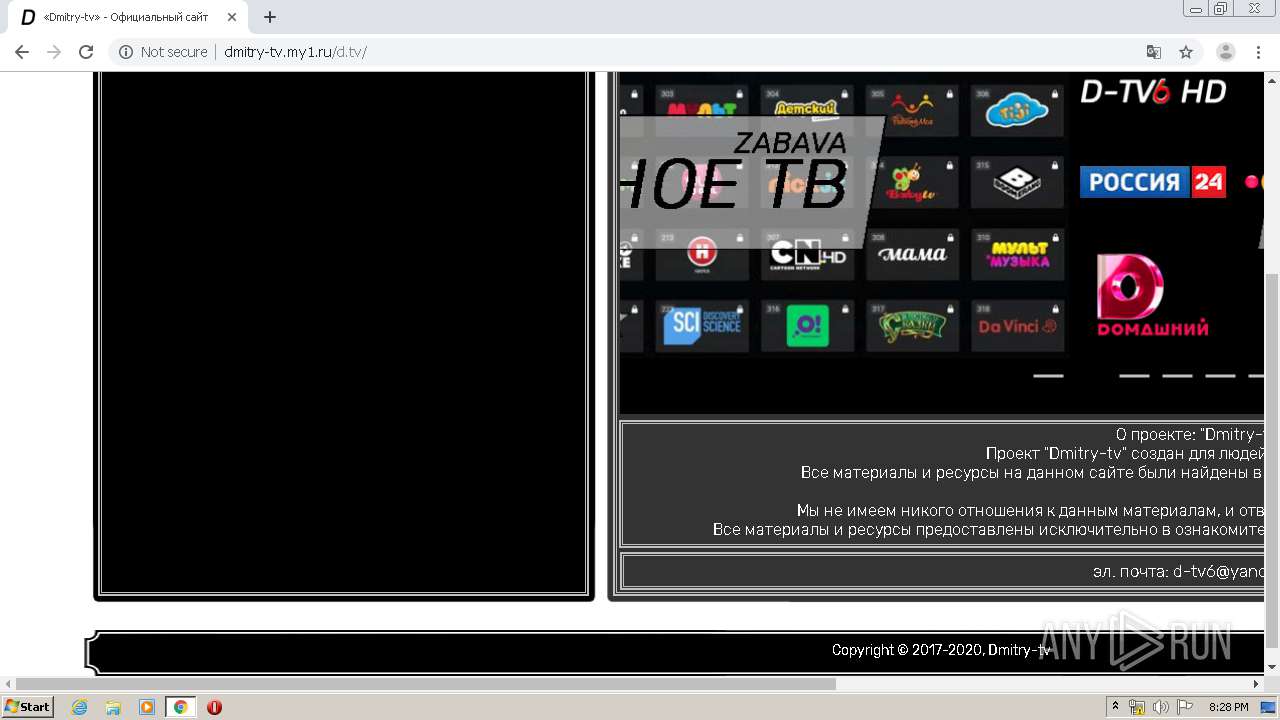Viewport: 1280px width, 720px height.
Task: Open the Windows Start menu
Action: click(27, 707)
